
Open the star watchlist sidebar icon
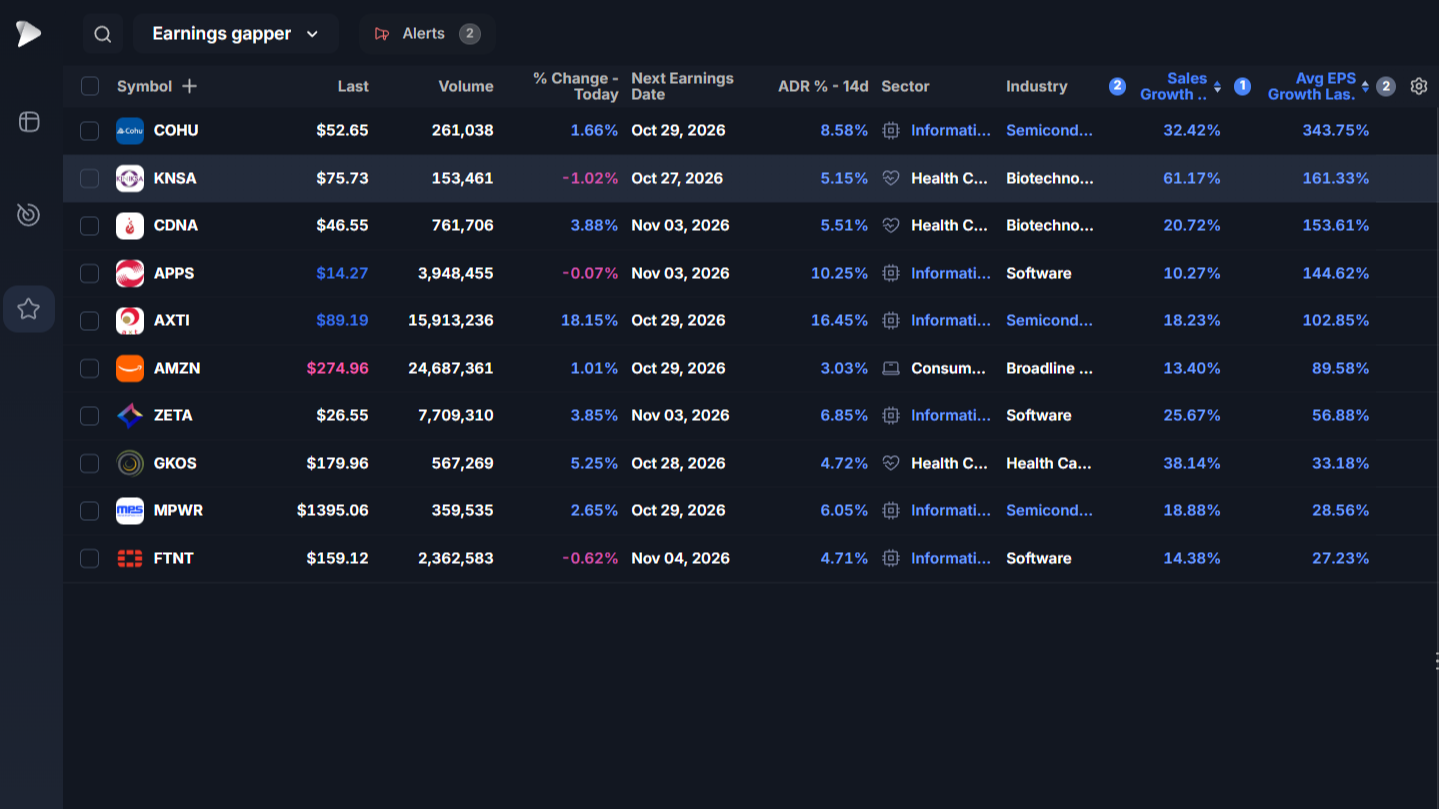click(x=29, y=309)
